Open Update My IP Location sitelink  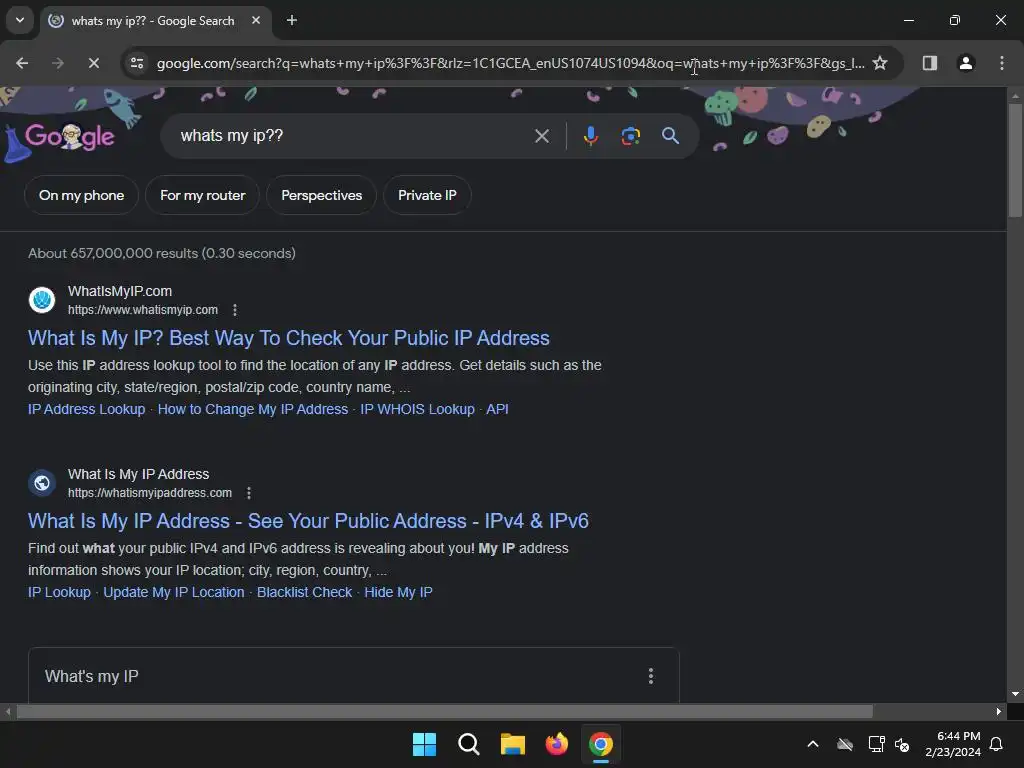pyautogui.click(x=174, y=592)
